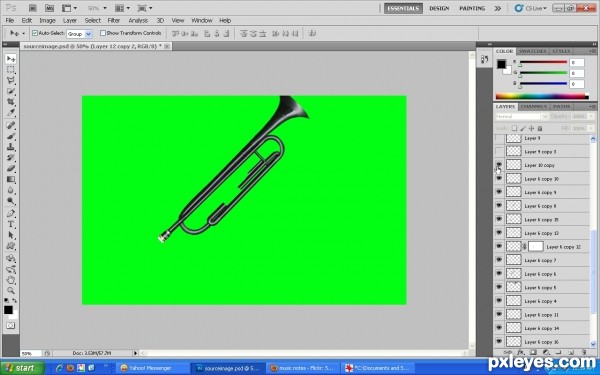The height and width of the screenshot is (375, 600).
Task: Select the Clone Stamp tool
Action: pyautogui.click(x=11, y=147)
